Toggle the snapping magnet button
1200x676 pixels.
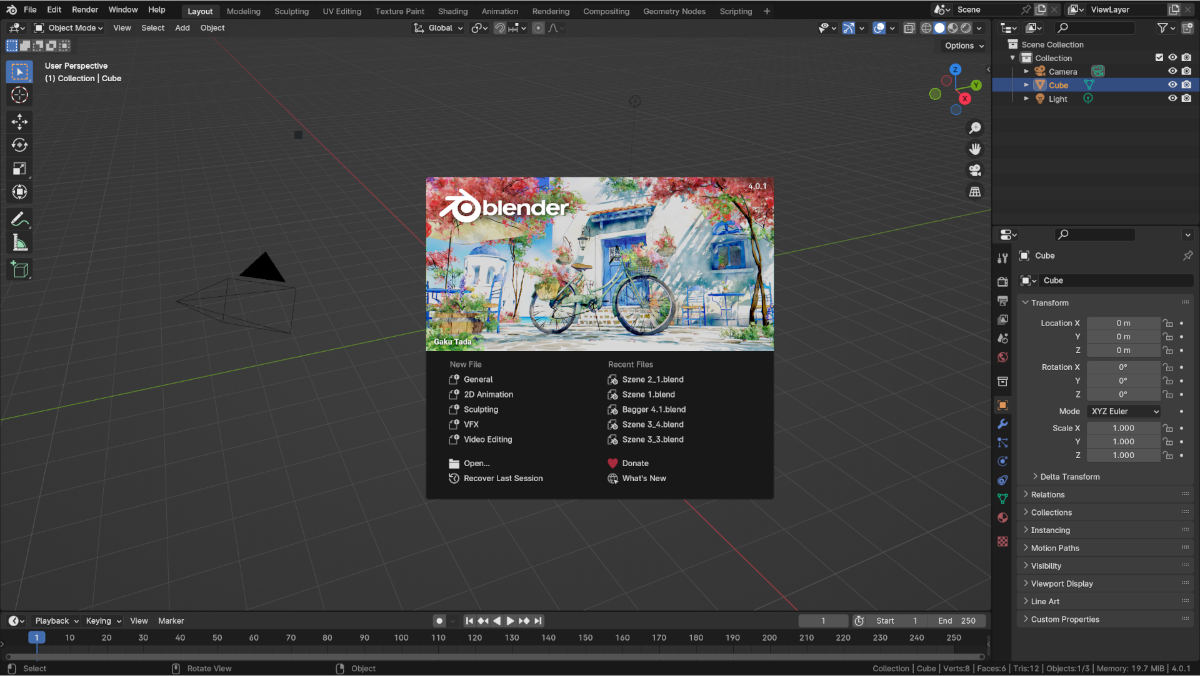(499, 28)
